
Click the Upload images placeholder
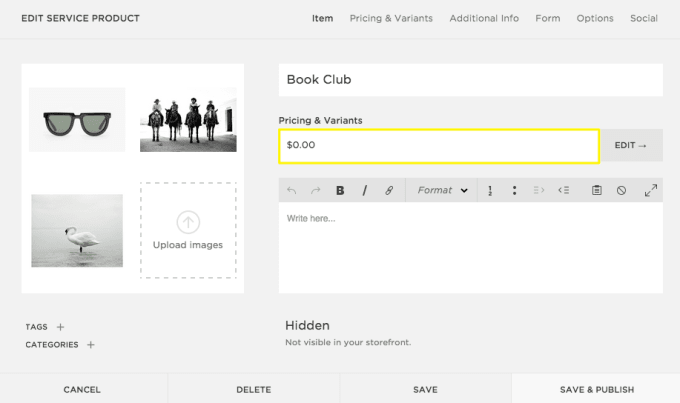pos(188,230)
